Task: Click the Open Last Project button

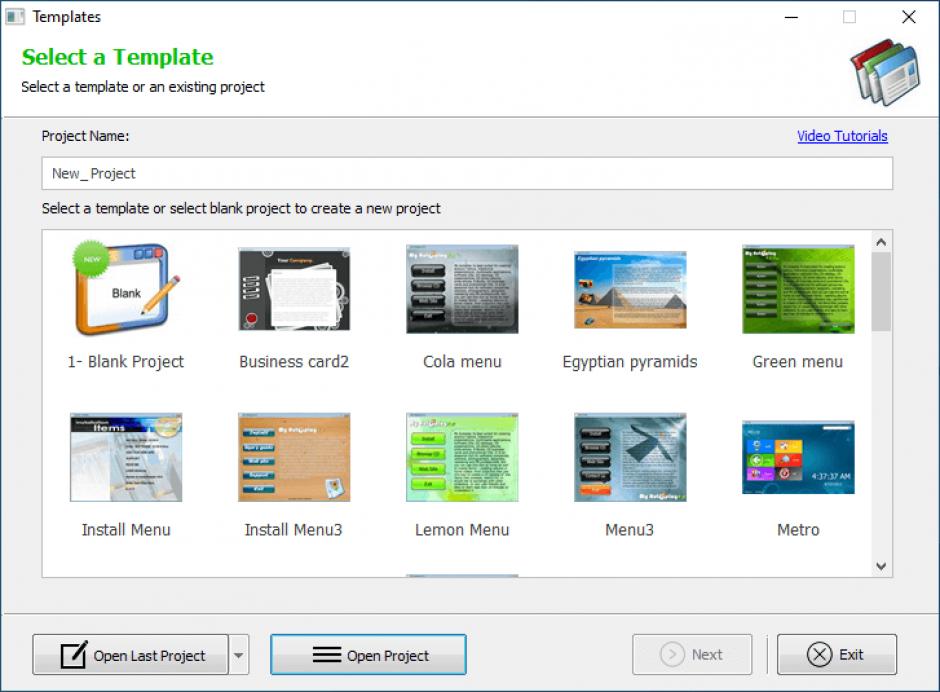Action: (131, 655)
